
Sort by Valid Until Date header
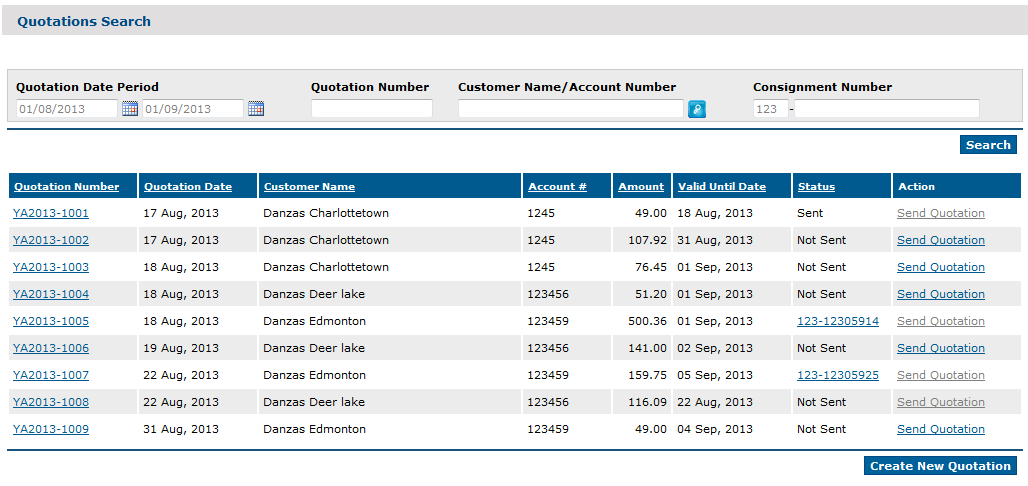[722, 187]
